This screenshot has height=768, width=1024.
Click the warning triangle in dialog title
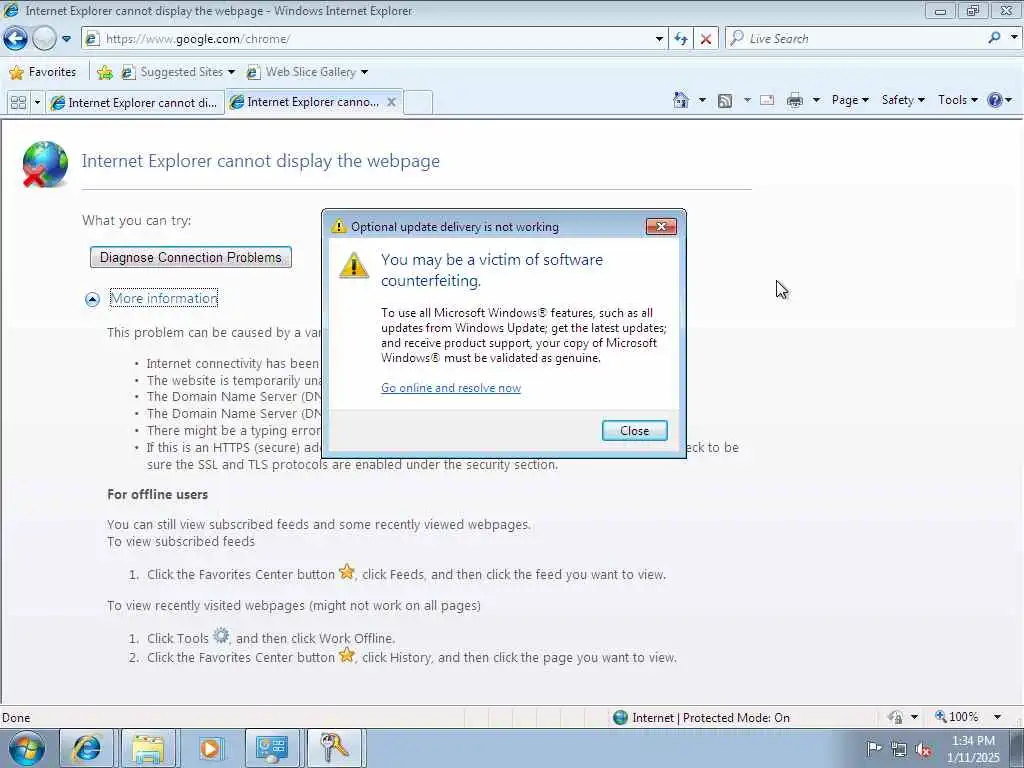click(x=338, y=226)
